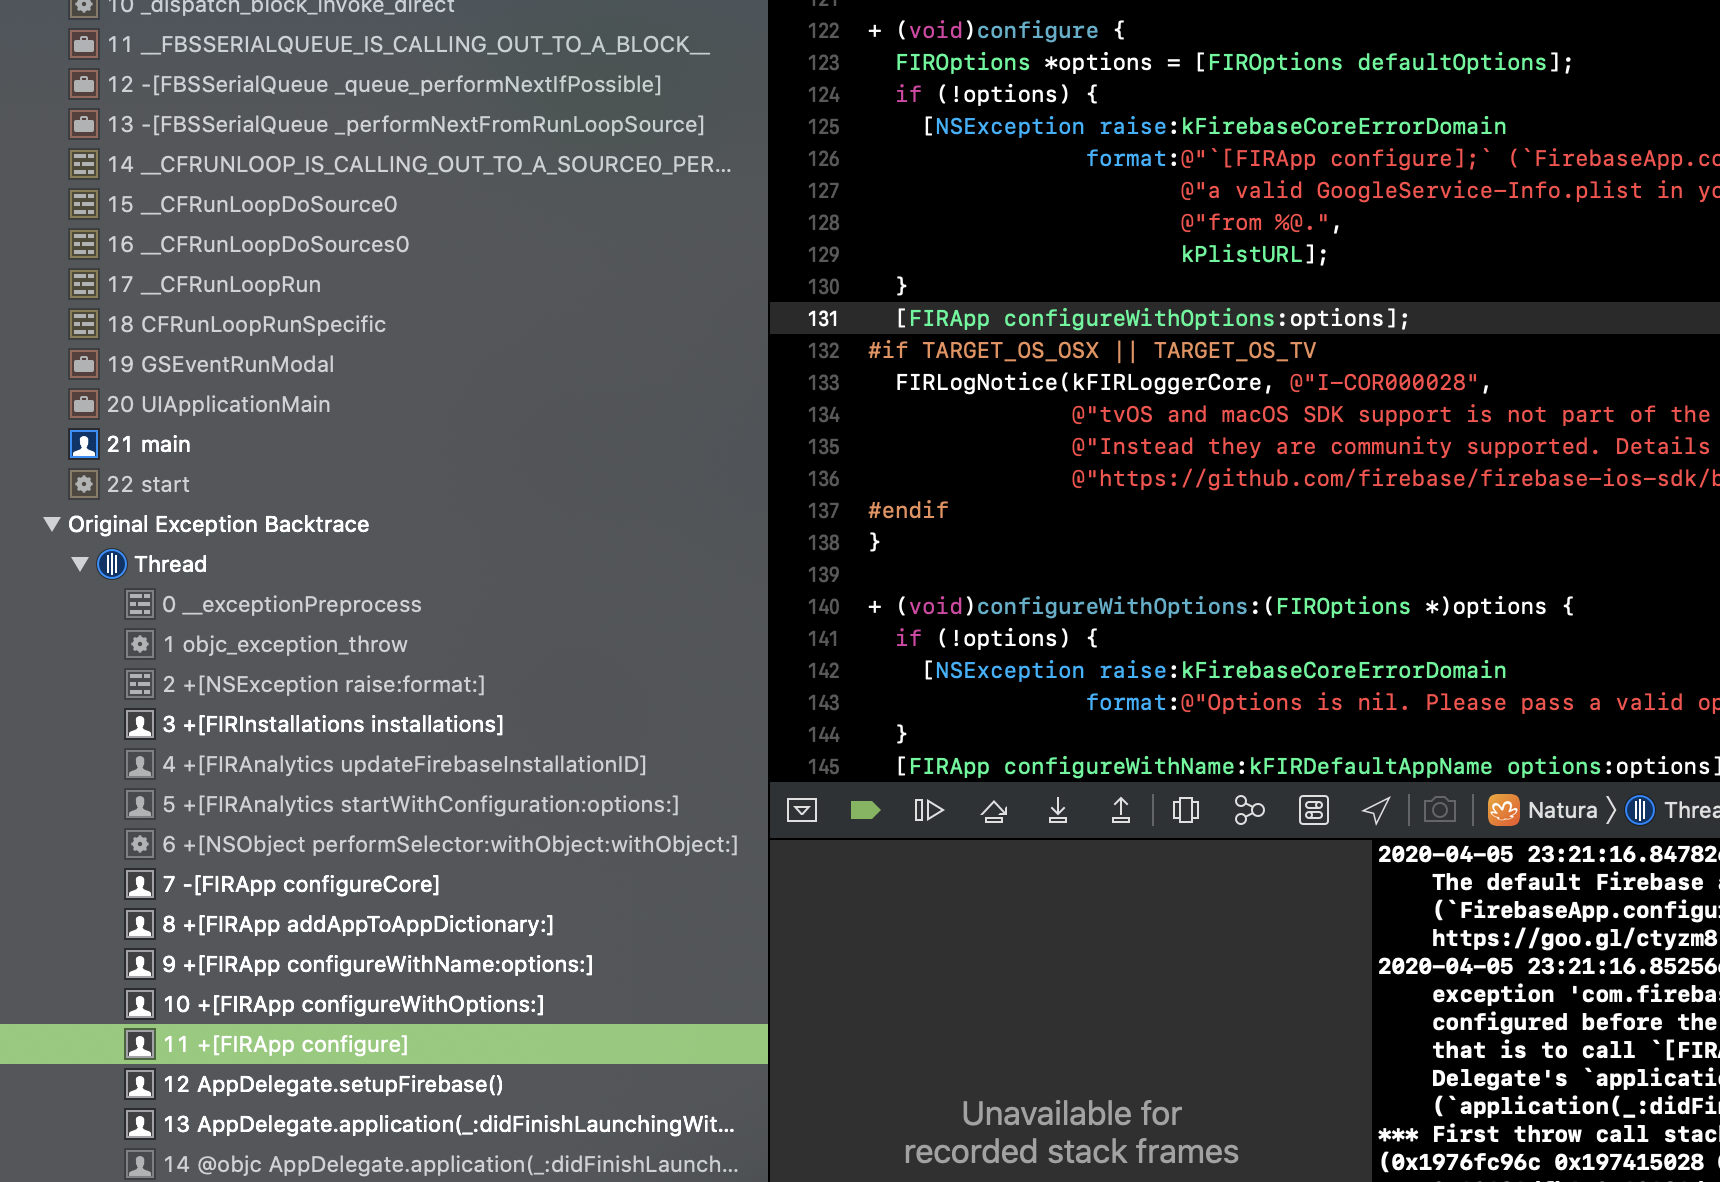Open Debug Memory Graph
Viewport: 1720px width, 1182px height.
1249,810
